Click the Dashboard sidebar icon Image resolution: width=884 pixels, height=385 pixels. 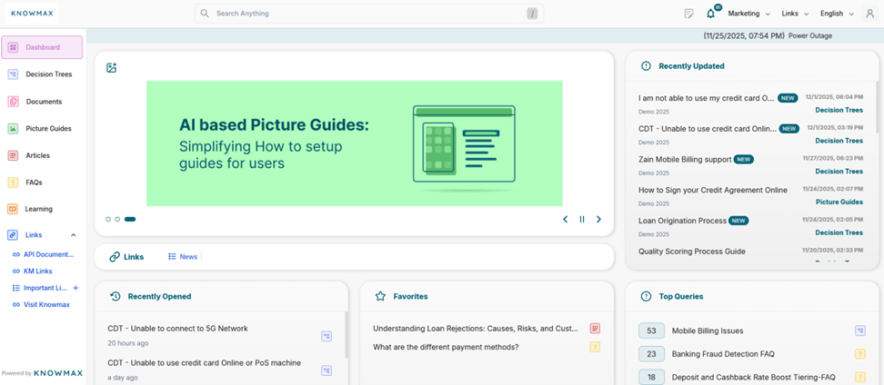[13, 47]
